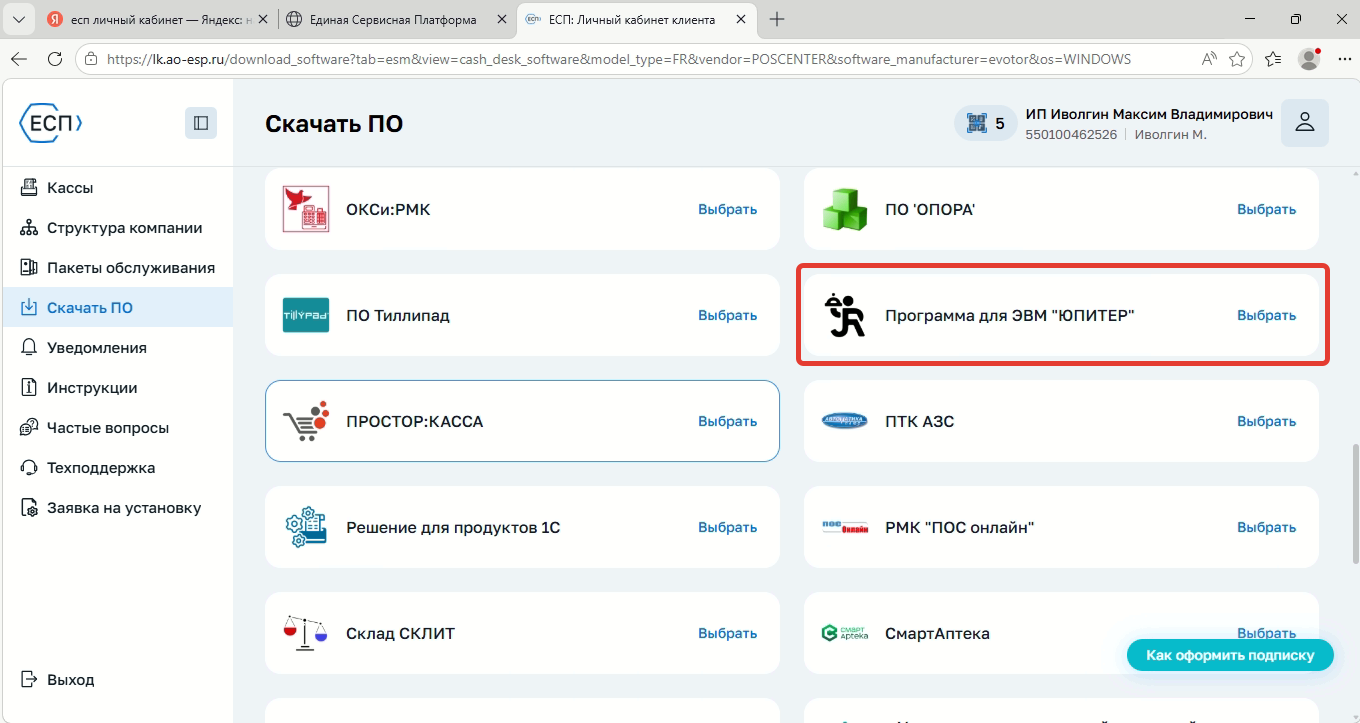Image resolution: width=1360 pixels, height=723 pixels.
Task: Click the ЮПИТЕР program logo
Action: click(845, 315)
